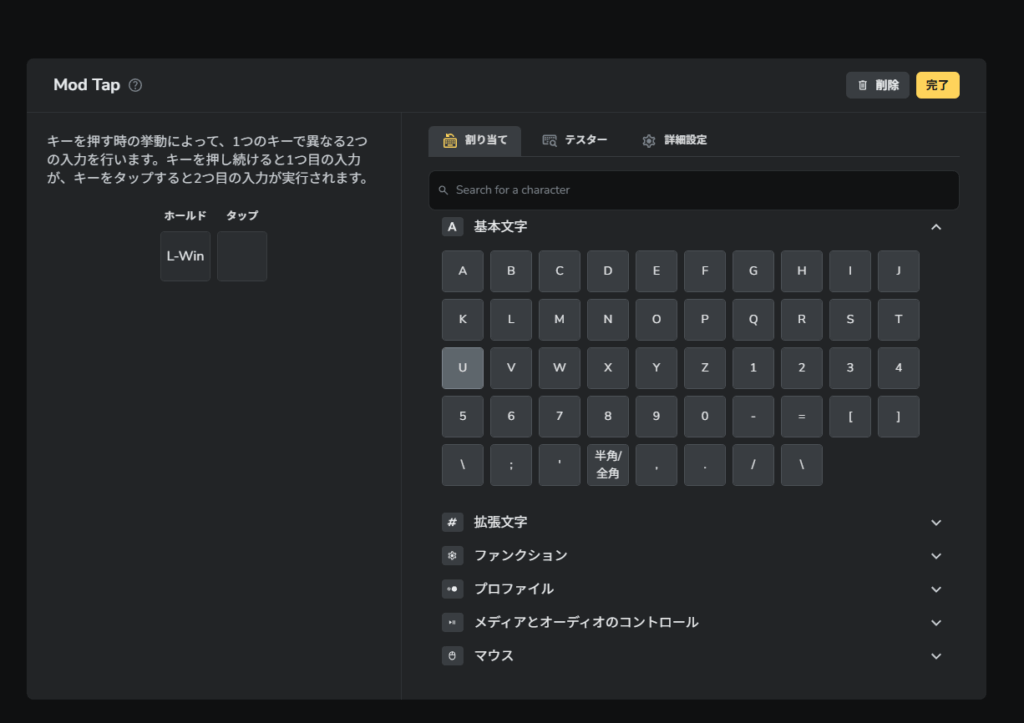Choose the 半角/全角 key

[x=608, y=465]
